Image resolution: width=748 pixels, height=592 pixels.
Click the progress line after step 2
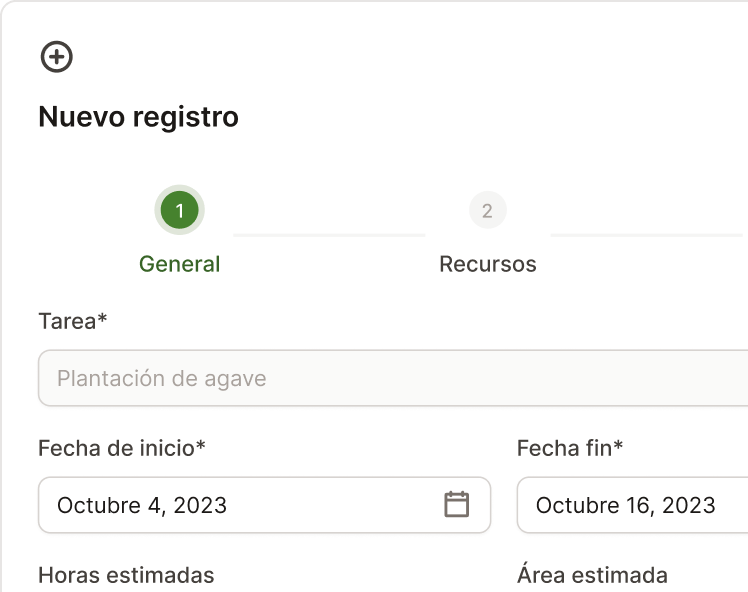tap(646, 234)
